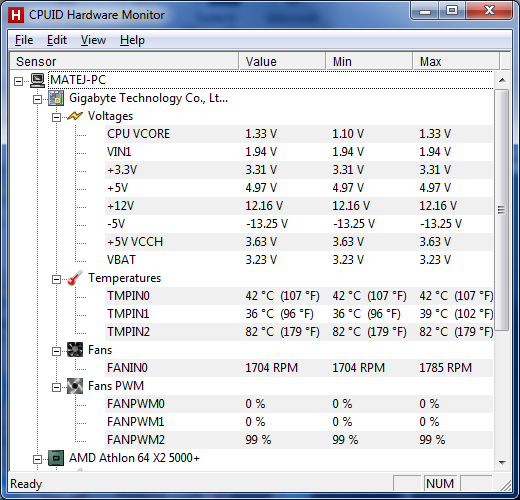
Task: Collapse the Temperatures group
Action: 56,279
